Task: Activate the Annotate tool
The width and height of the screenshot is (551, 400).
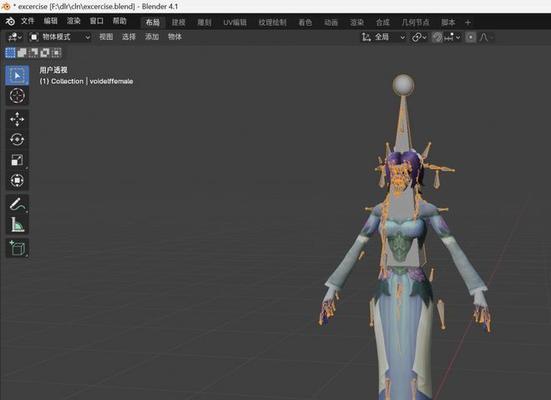Action: point(17,204)
